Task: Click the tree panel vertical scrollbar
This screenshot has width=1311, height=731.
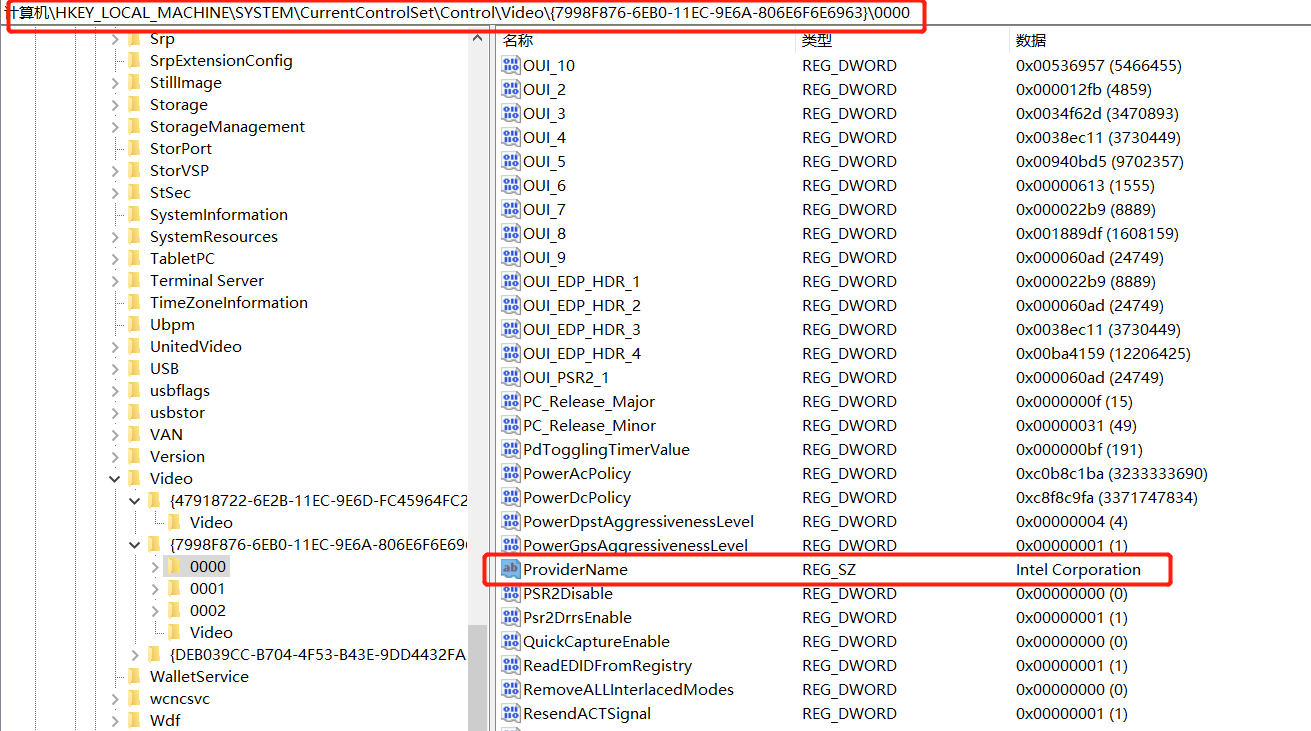Action: [x=474, y=300]
